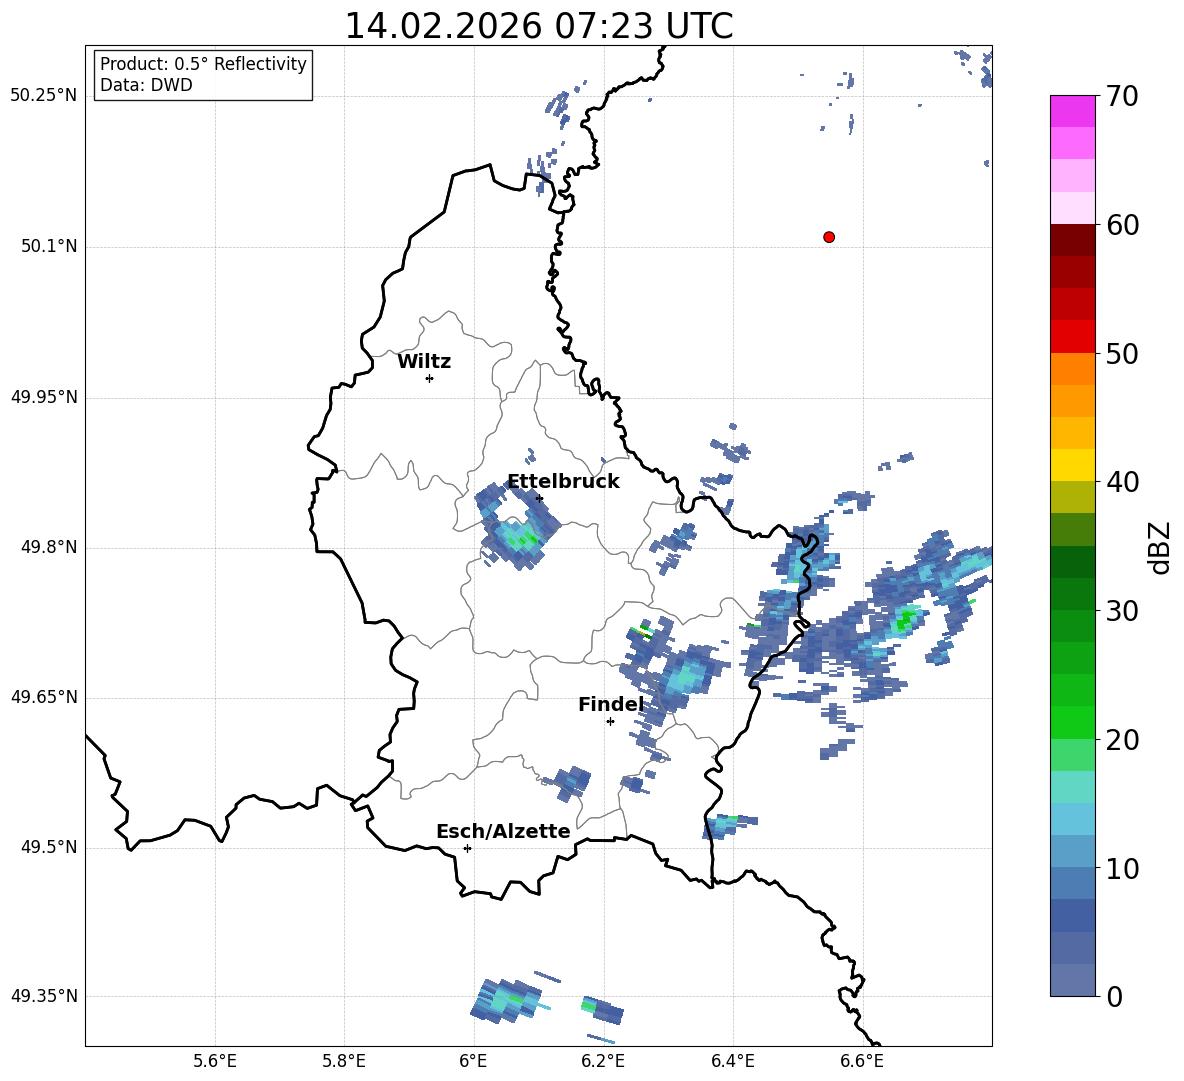Click the 5.6°E longitude label
Screen dimensions: 1184x1081
pyautogui.click(x=215, y=1061)
